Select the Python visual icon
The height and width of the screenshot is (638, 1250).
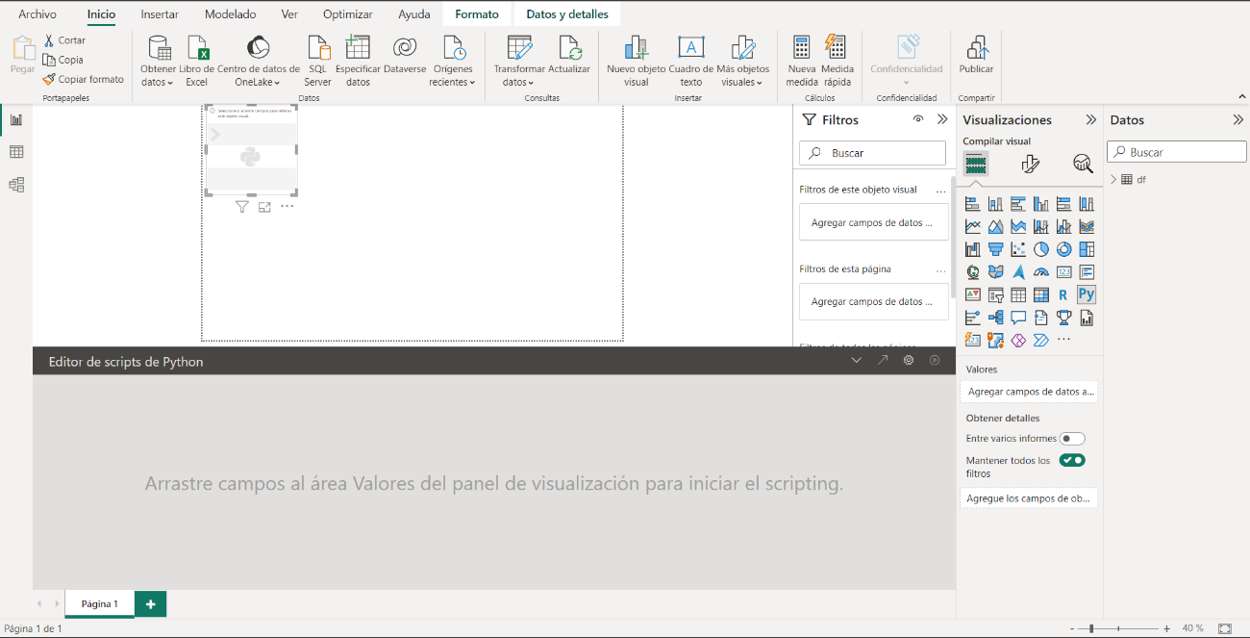coord(1086,295)
